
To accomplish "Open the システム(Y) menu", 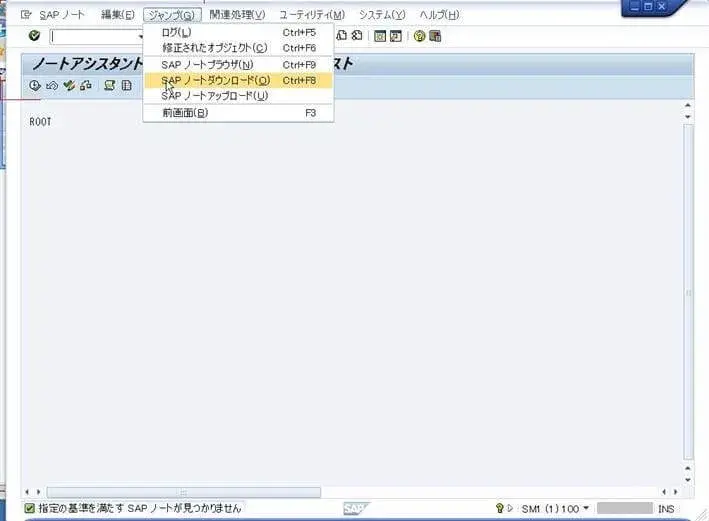I will click(383, 15).
